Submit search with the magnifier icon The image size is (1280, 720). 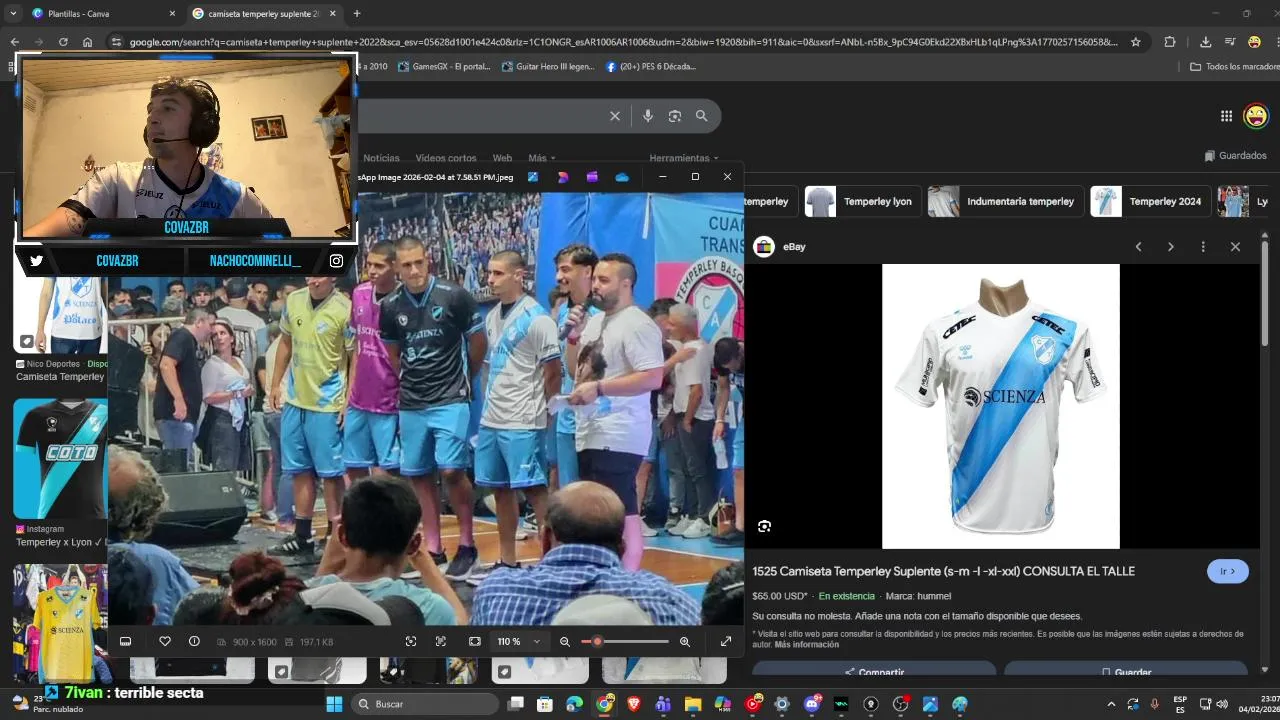coord(702,116)
